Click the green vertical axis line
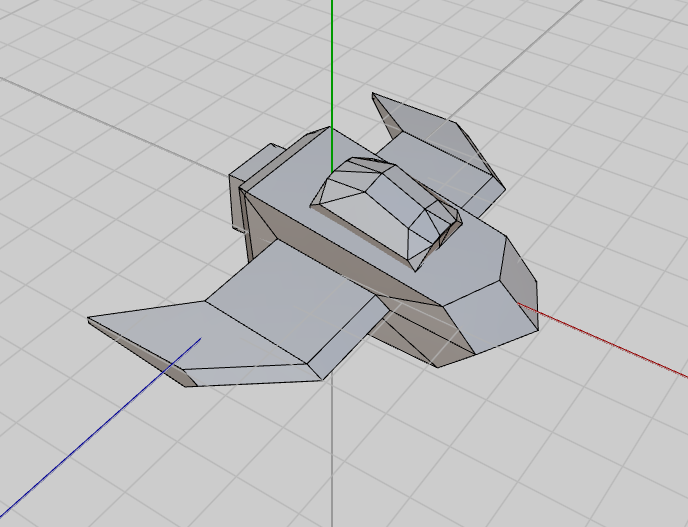This screenshot has height=527, width=688. tap(332, 86)
